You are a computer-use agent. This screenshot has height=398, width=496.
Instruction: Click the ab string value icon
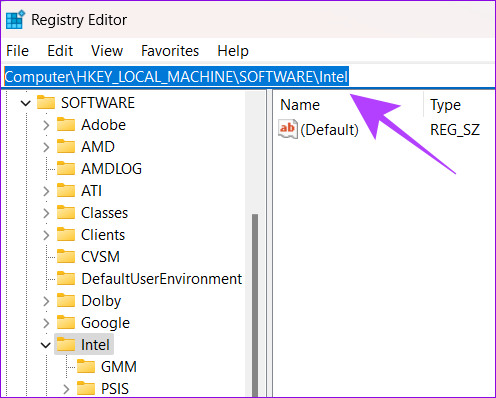[288, 129]
